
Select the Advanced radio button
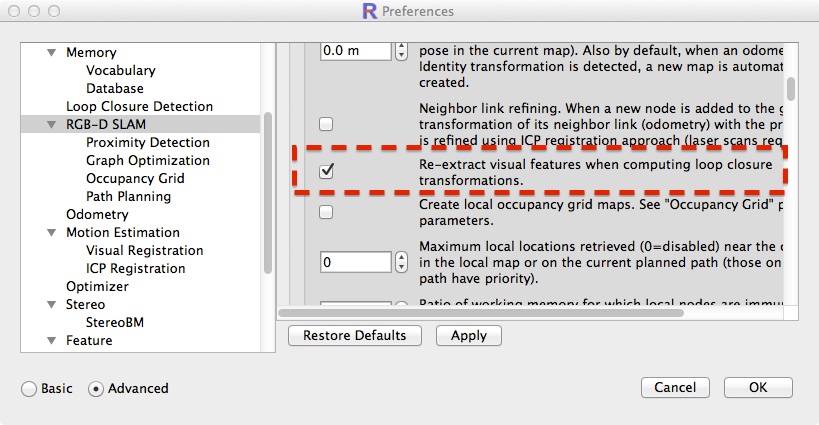coord(97,388)
